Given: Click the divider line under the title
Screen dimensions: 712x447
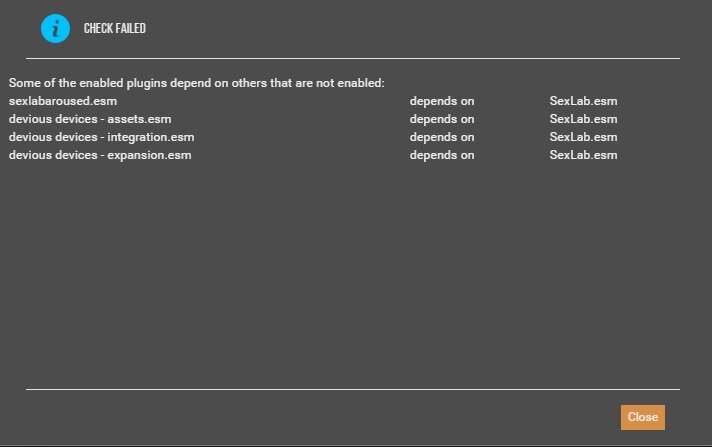Looking at the screenshot, I should click(353, 58).
